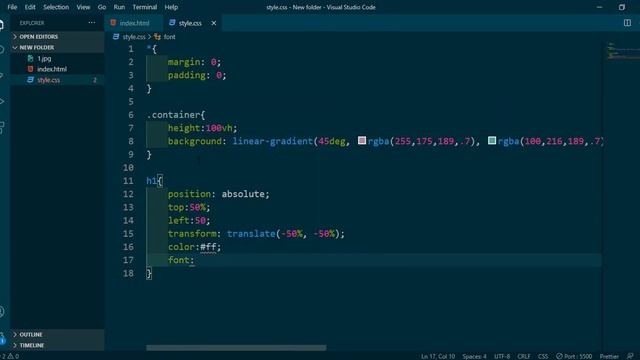Change end of line sequence CRLF
The width and height of the screenshot is (640, 360).
point(524,356)
